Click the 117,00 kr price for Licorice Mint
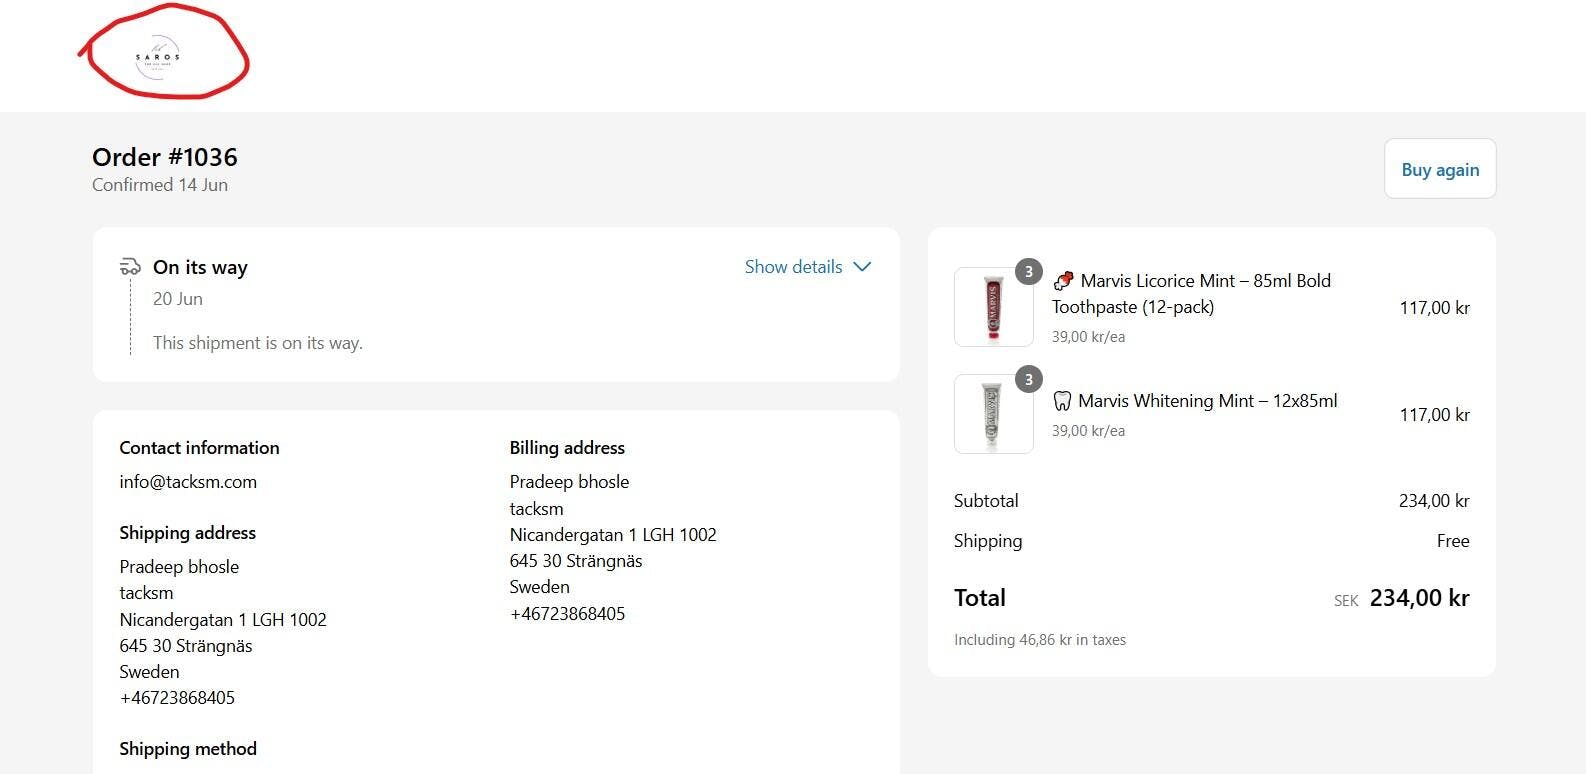This screenshot has height=774, width=1586. click(x=1434, y=308)
